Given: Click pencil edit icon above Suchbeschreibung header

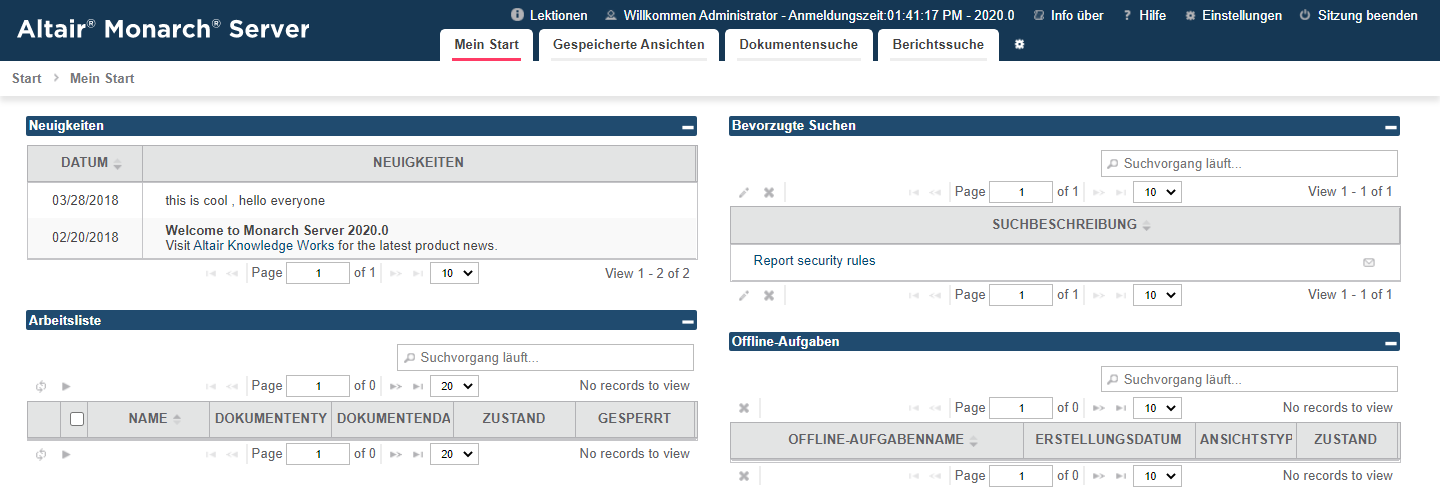Looking at the screenshot, I should tap(744, 192).
